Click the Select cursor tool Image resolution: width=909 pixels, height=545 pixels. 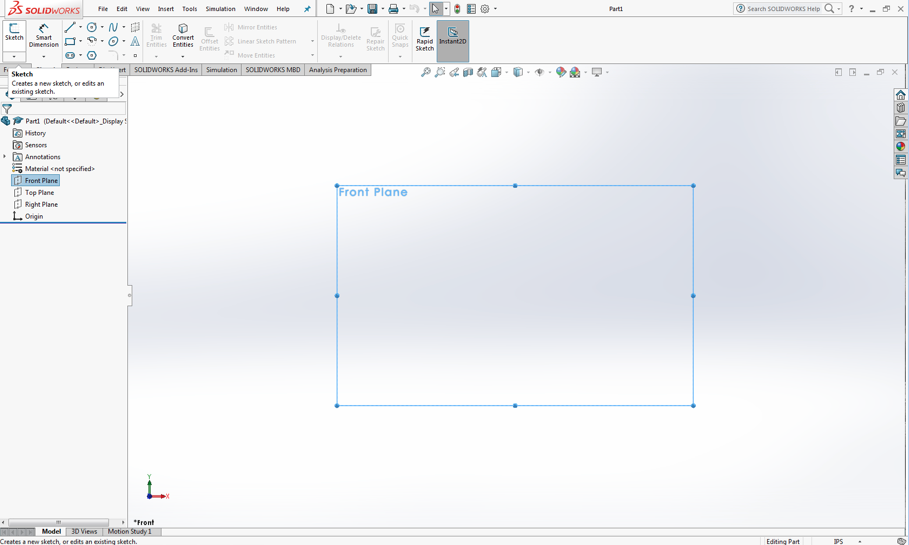[x=435, y=9]
